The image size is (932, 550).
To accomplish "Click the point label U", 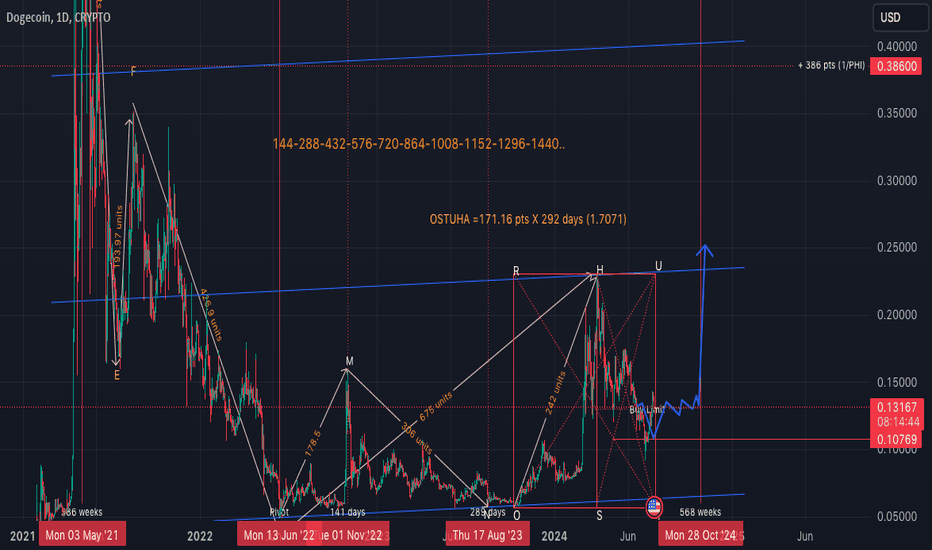I will click(x=659, y=266).
